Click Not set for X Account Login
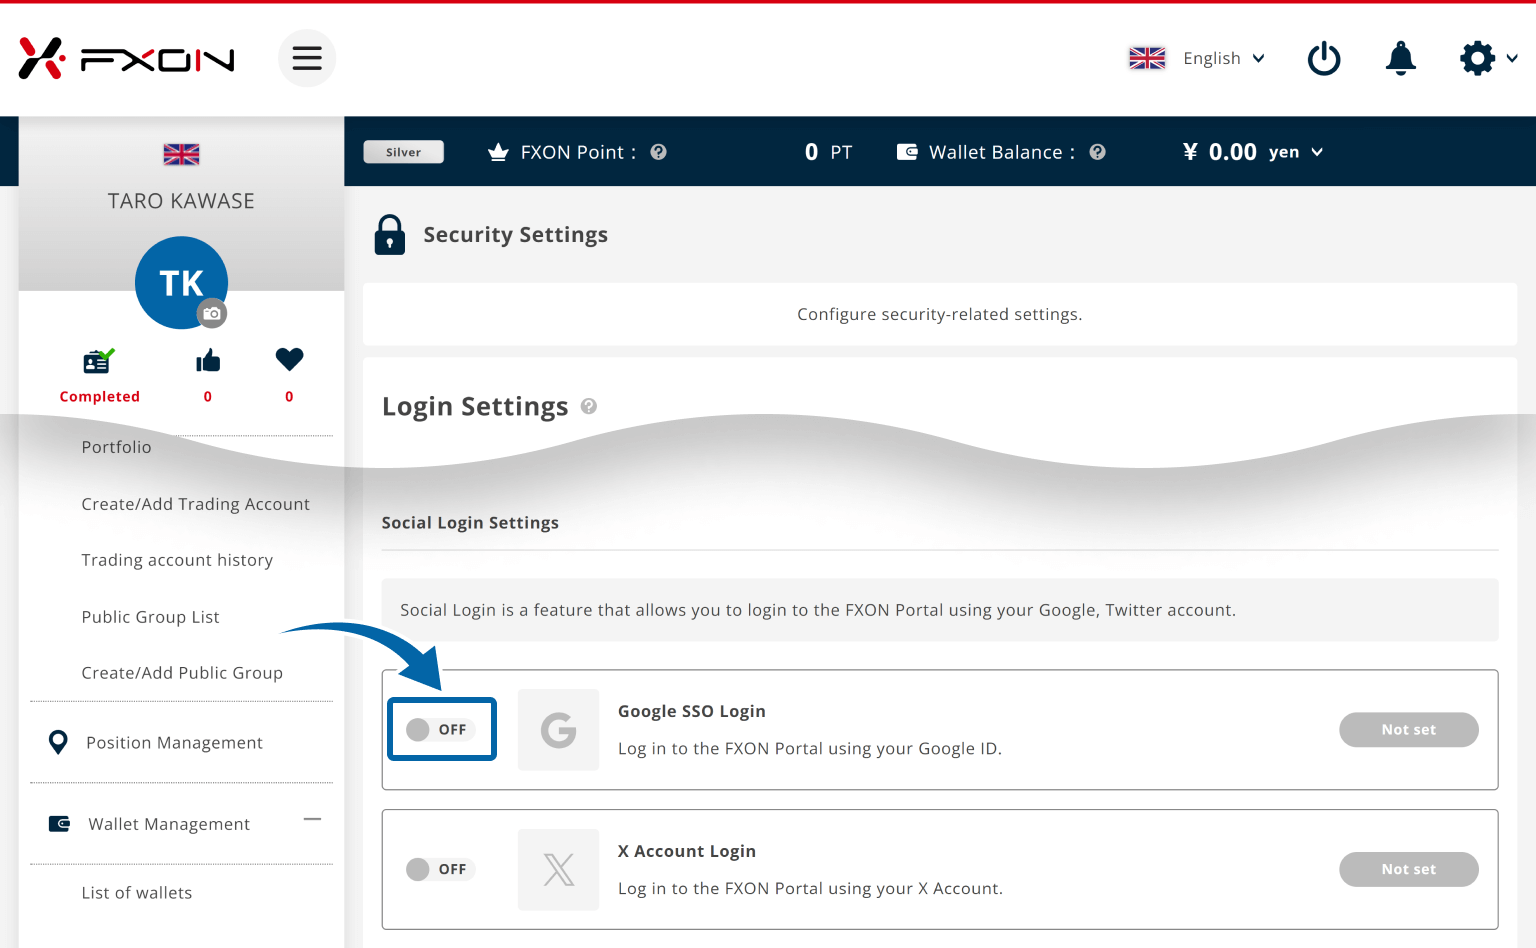Image resolution: width=1536 pixels, height=948 pixels. click(1408, 870)
